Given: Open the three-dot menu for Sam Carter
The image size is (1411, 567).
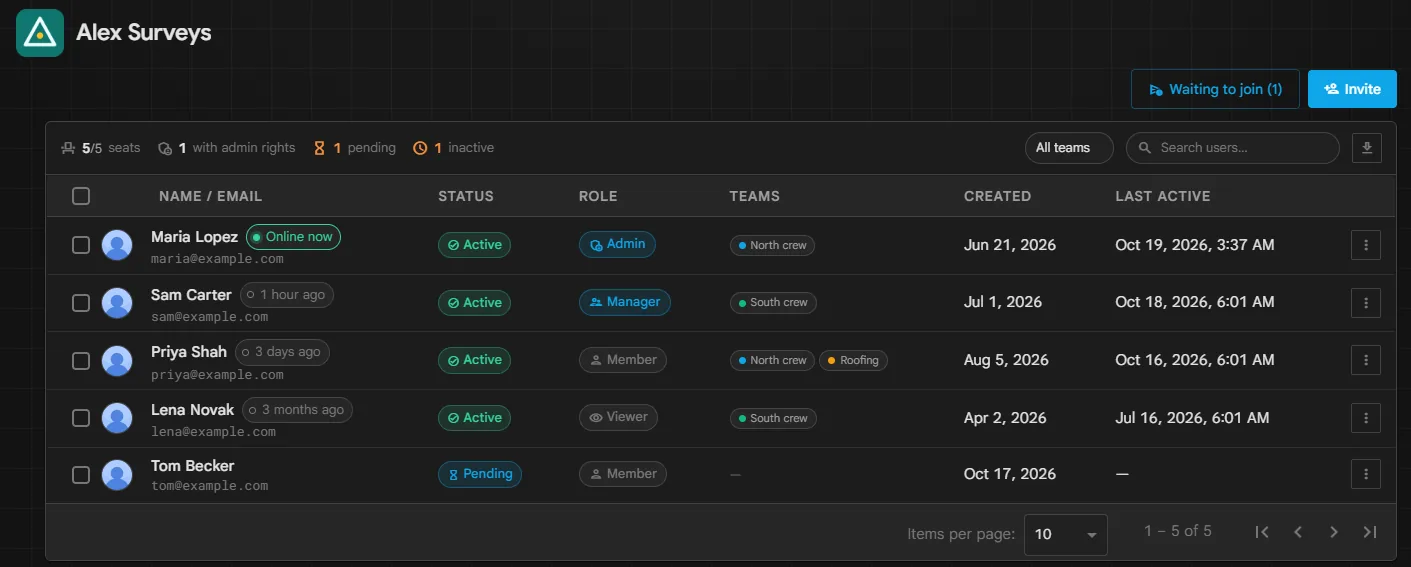Looking at the screenshot, I should pos(1366,302).
